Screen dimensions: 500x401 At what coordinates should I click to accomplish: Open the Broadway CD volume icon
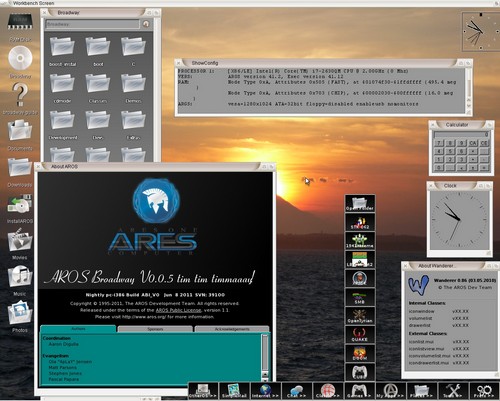point(20,62)
